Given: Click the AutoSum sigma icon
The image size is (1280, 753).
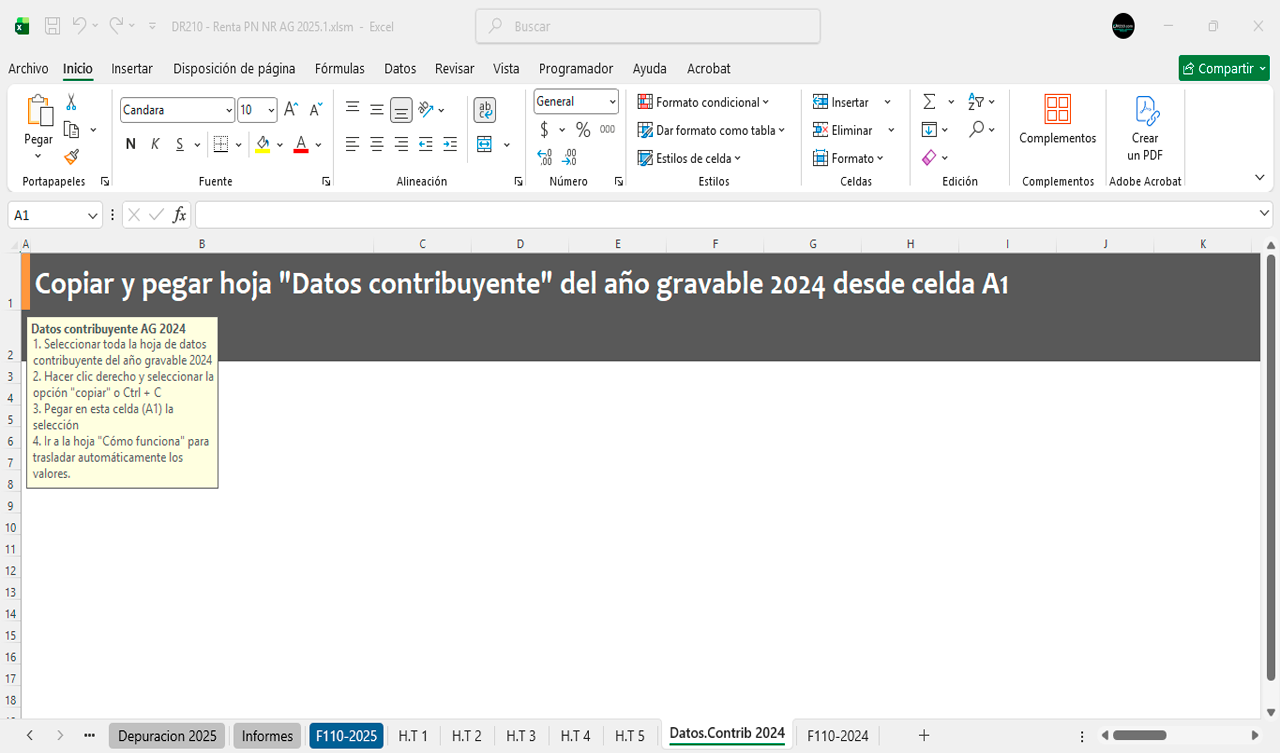Looking at the screenshot, I should [x=929, y=102].
